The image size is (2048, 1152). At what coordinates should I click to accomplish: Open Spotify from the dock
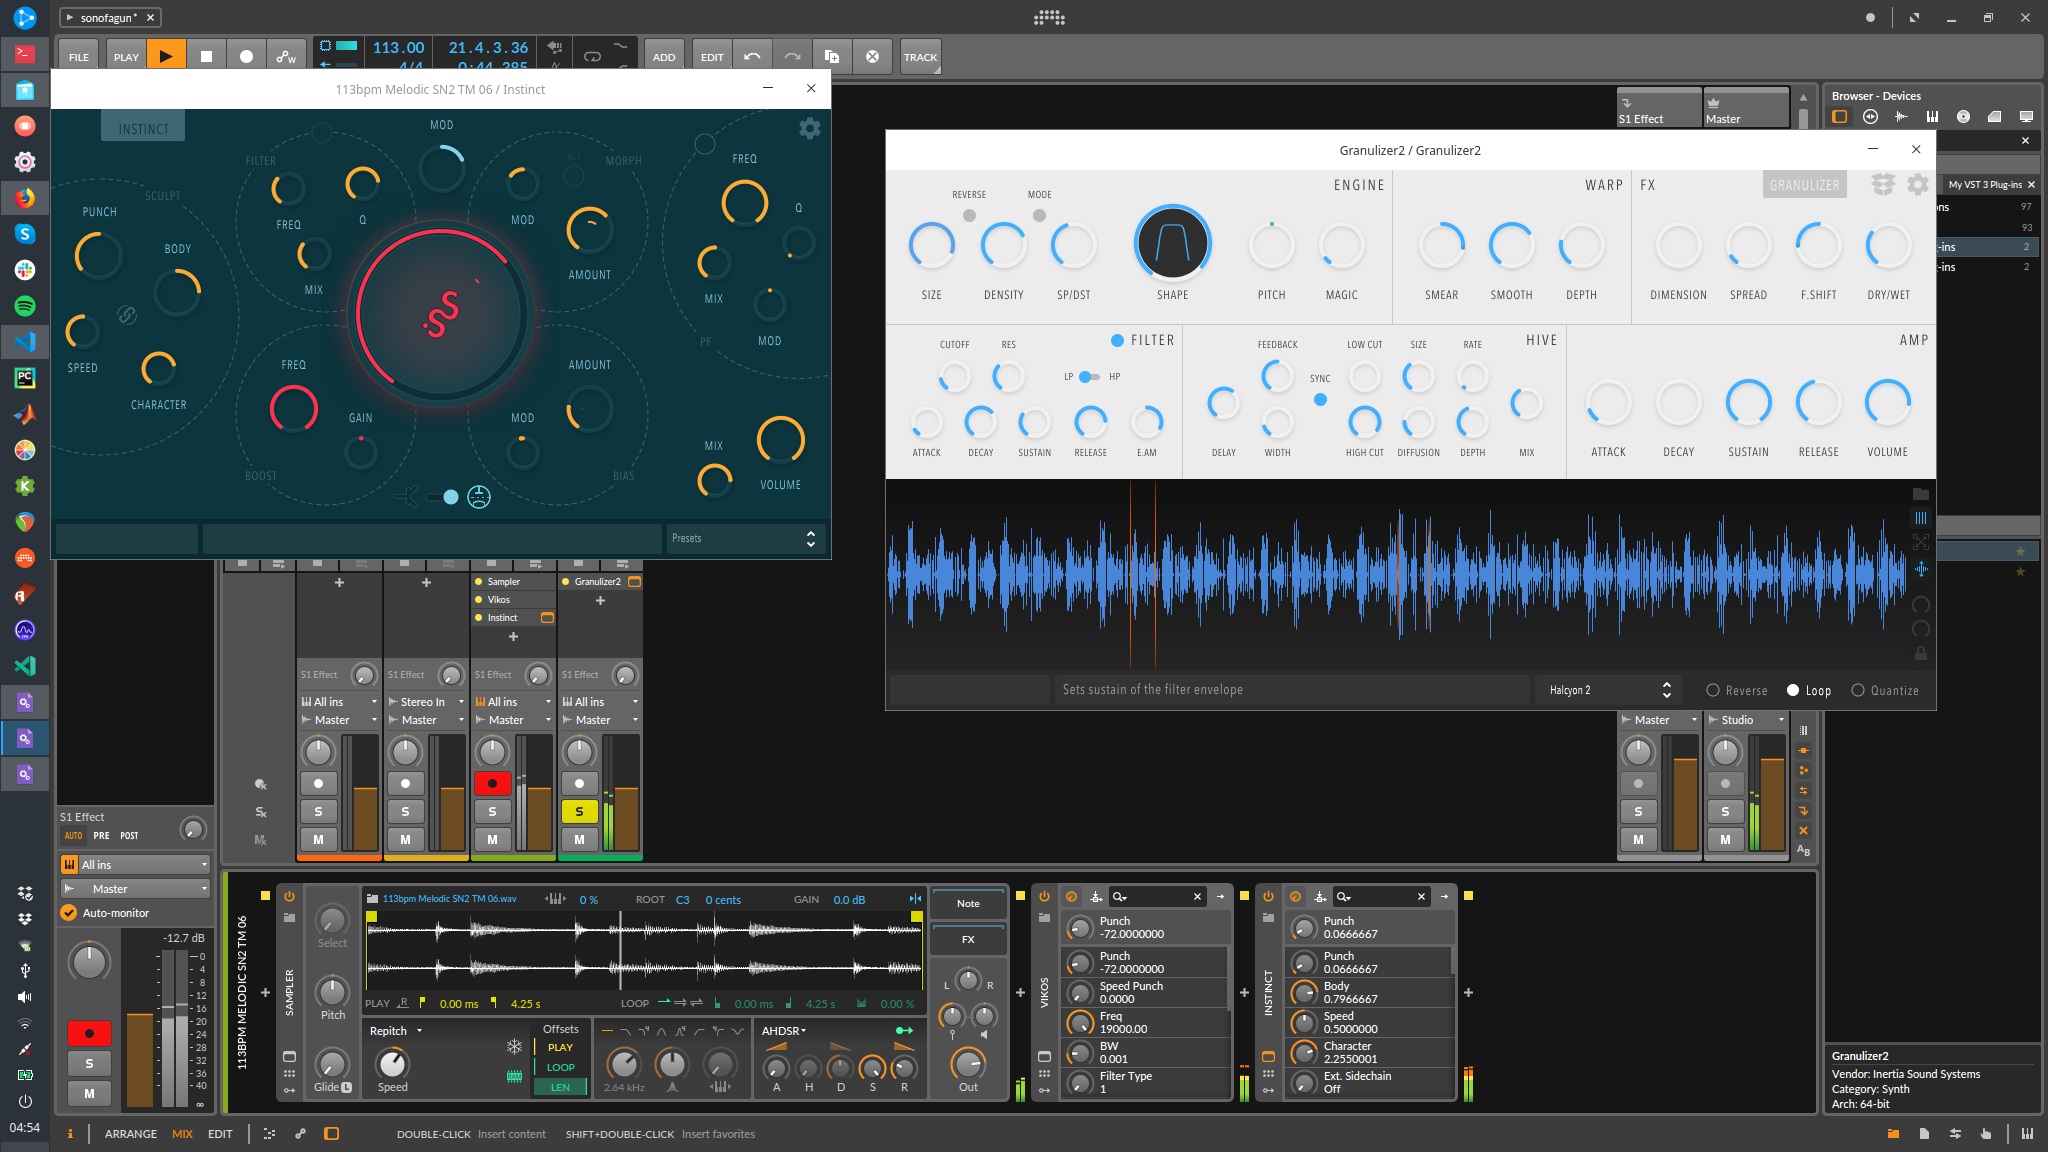point(25,305)
